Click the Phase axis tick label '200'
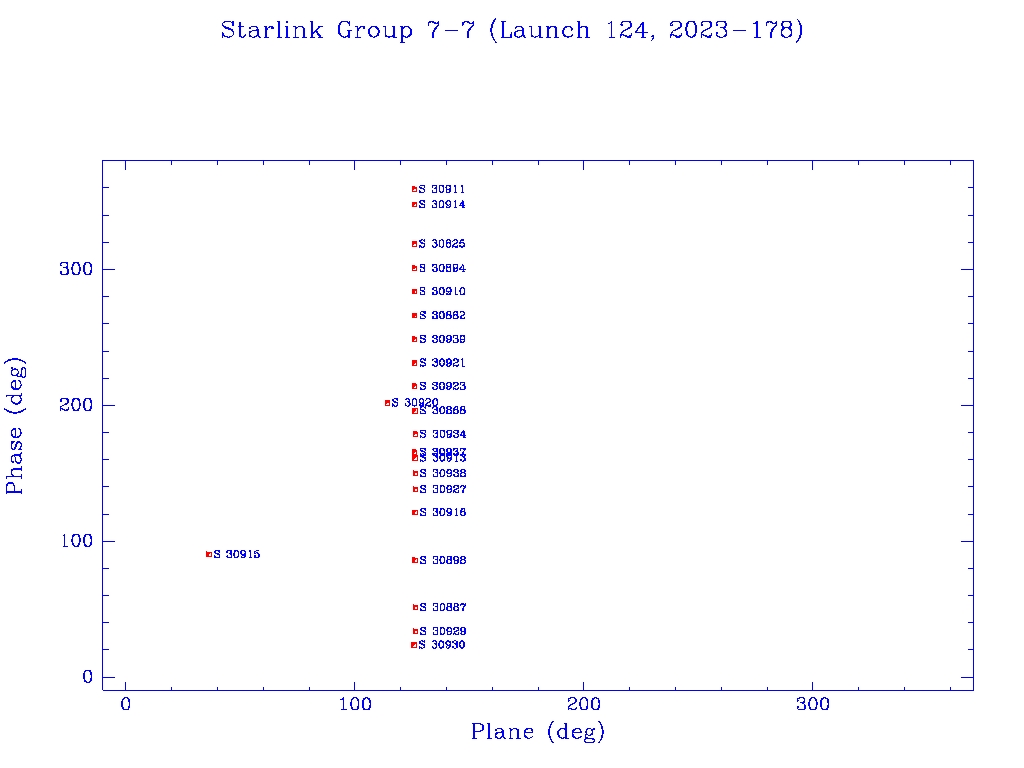 (x=76, y=405)
